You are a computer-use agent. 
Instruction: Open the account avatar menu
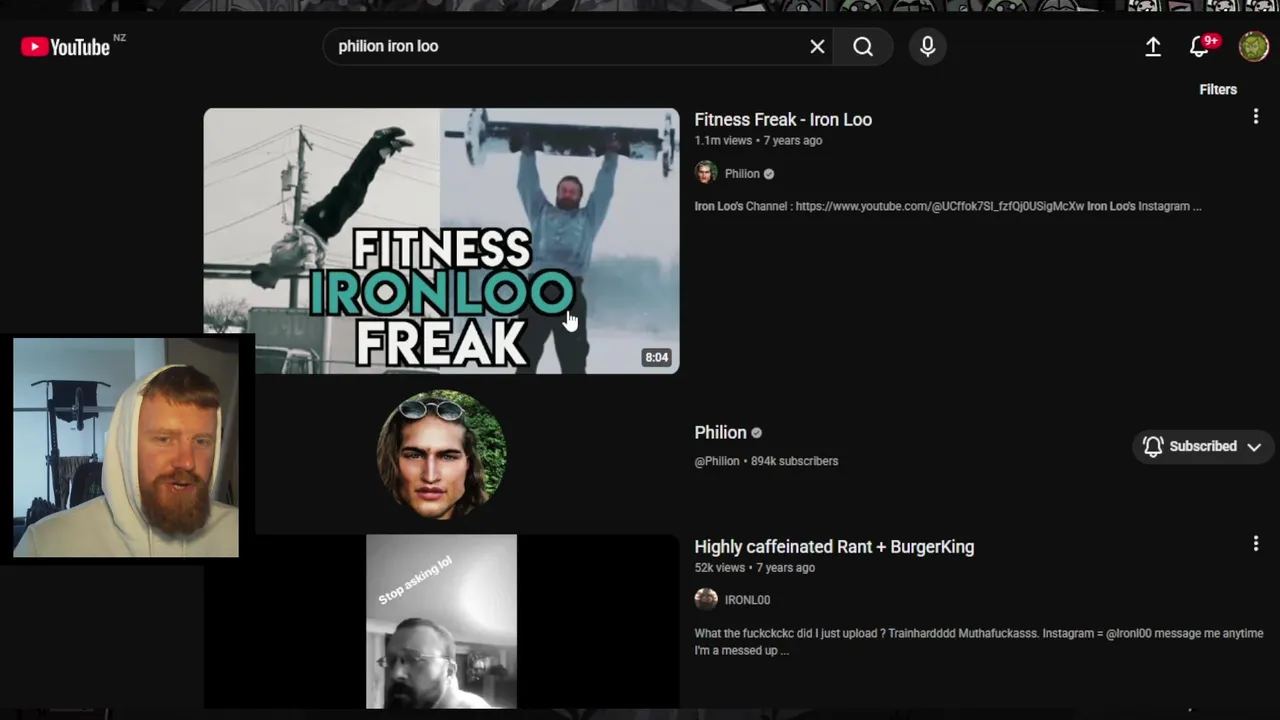point(1253,47)
